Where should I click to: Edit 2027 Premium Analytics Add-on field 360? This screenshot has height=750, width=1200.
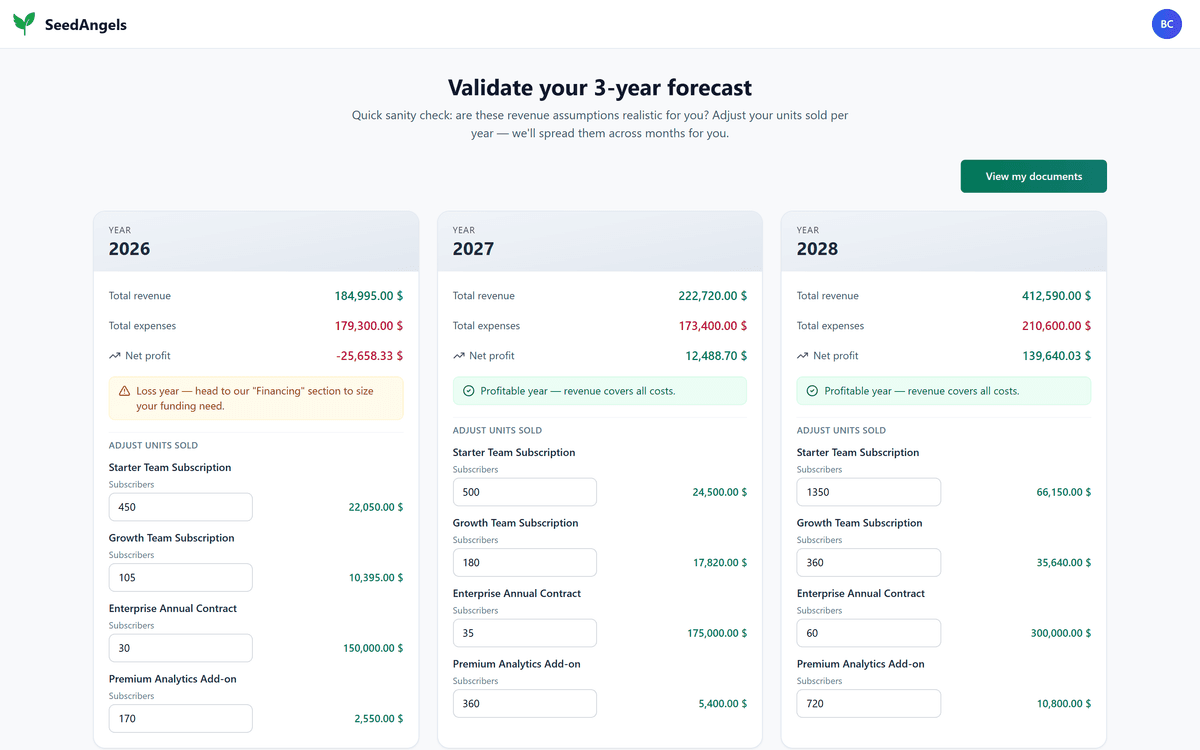pyautogui.click(x=525, y=703)
